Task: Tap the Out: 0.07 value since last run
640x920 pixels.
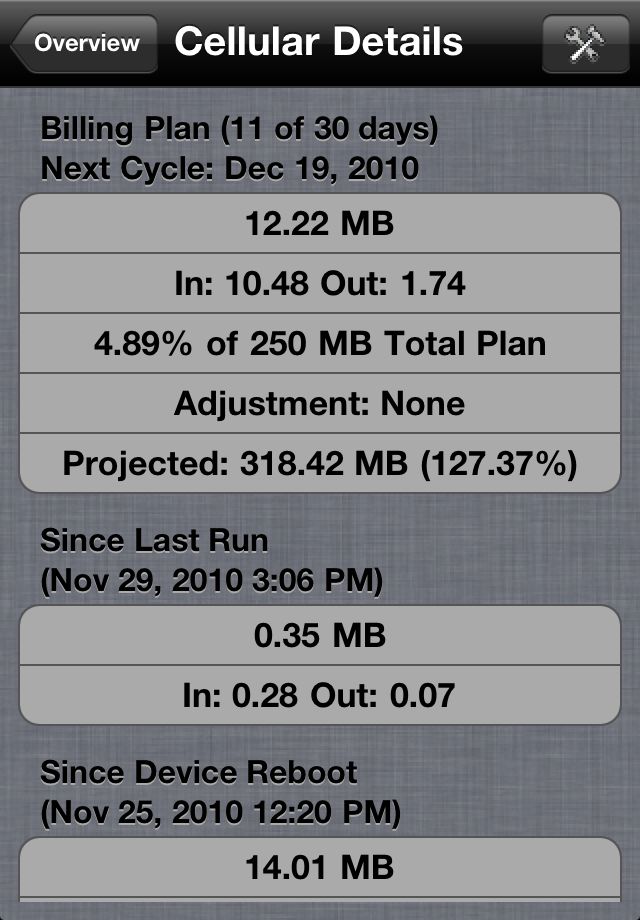Action: click(x=382, y=695)
